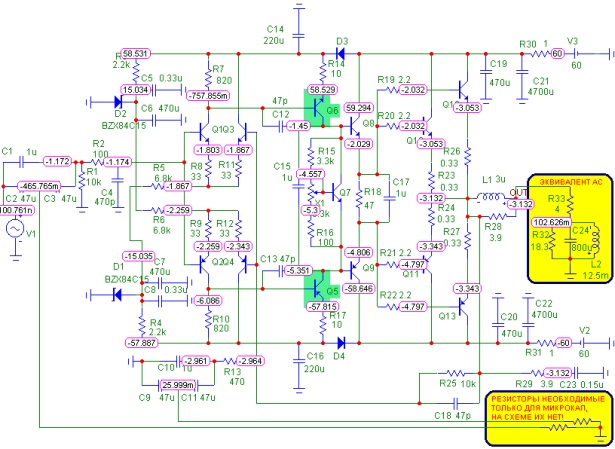Select transistor Q13 symbol
This screenshot has width=615, height=449.
pos(464,307)
